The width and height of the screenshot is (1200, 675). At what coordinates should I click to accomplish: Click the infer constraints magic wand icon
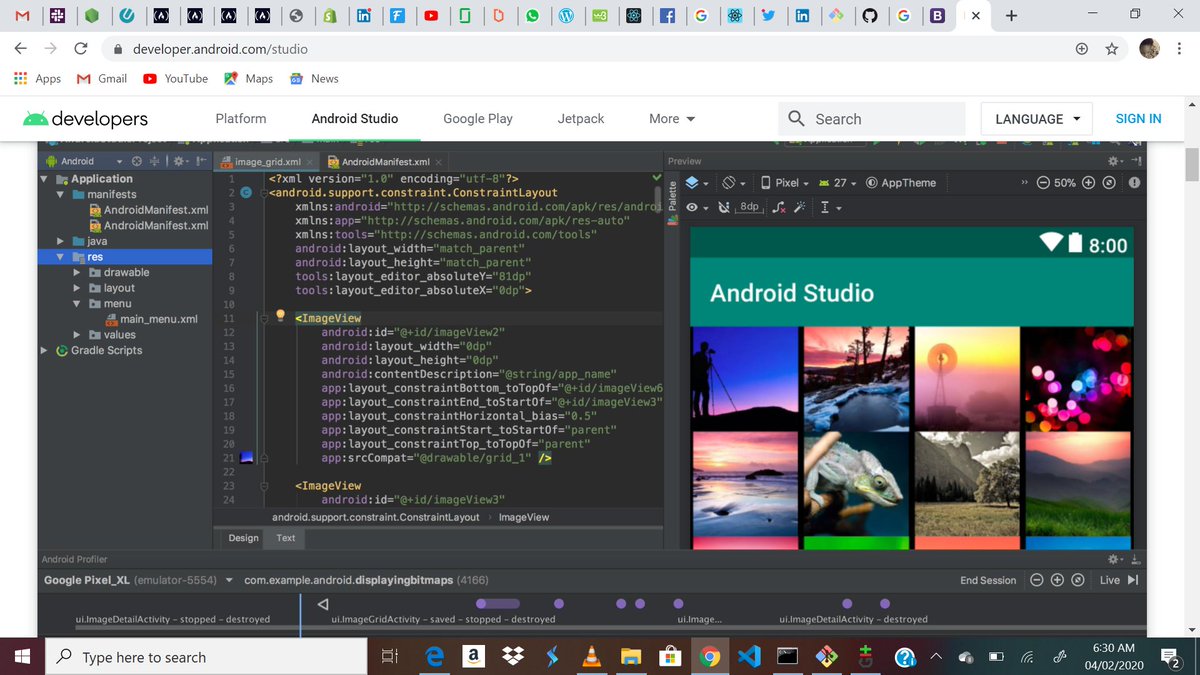click(x=799, y=207)
